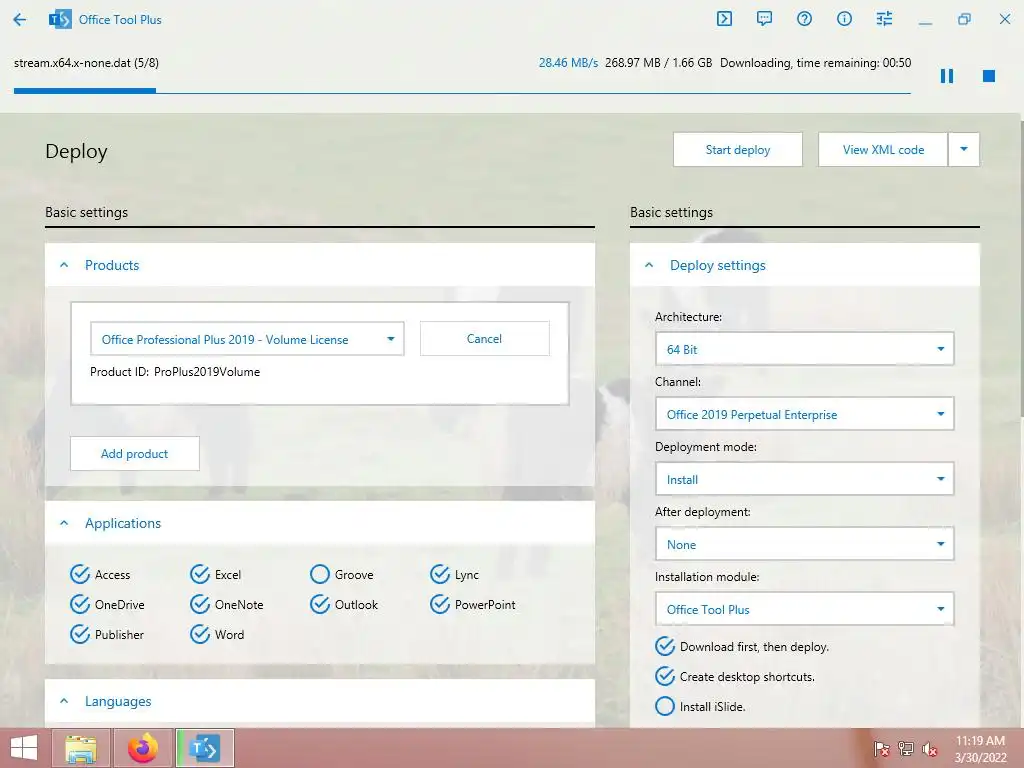Image resolution: width=1024 pixels, height=768 pixels.
Task: Open the Office Professional Plus 2019 product dropdown
Action: [x=247, y=339]
